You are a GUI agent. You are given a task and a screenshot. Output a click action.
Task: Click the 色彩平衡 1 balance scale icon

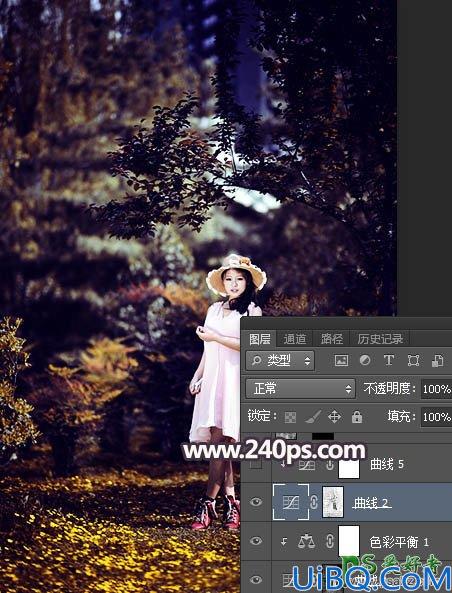pyautogui.click(x=306, y=542)
